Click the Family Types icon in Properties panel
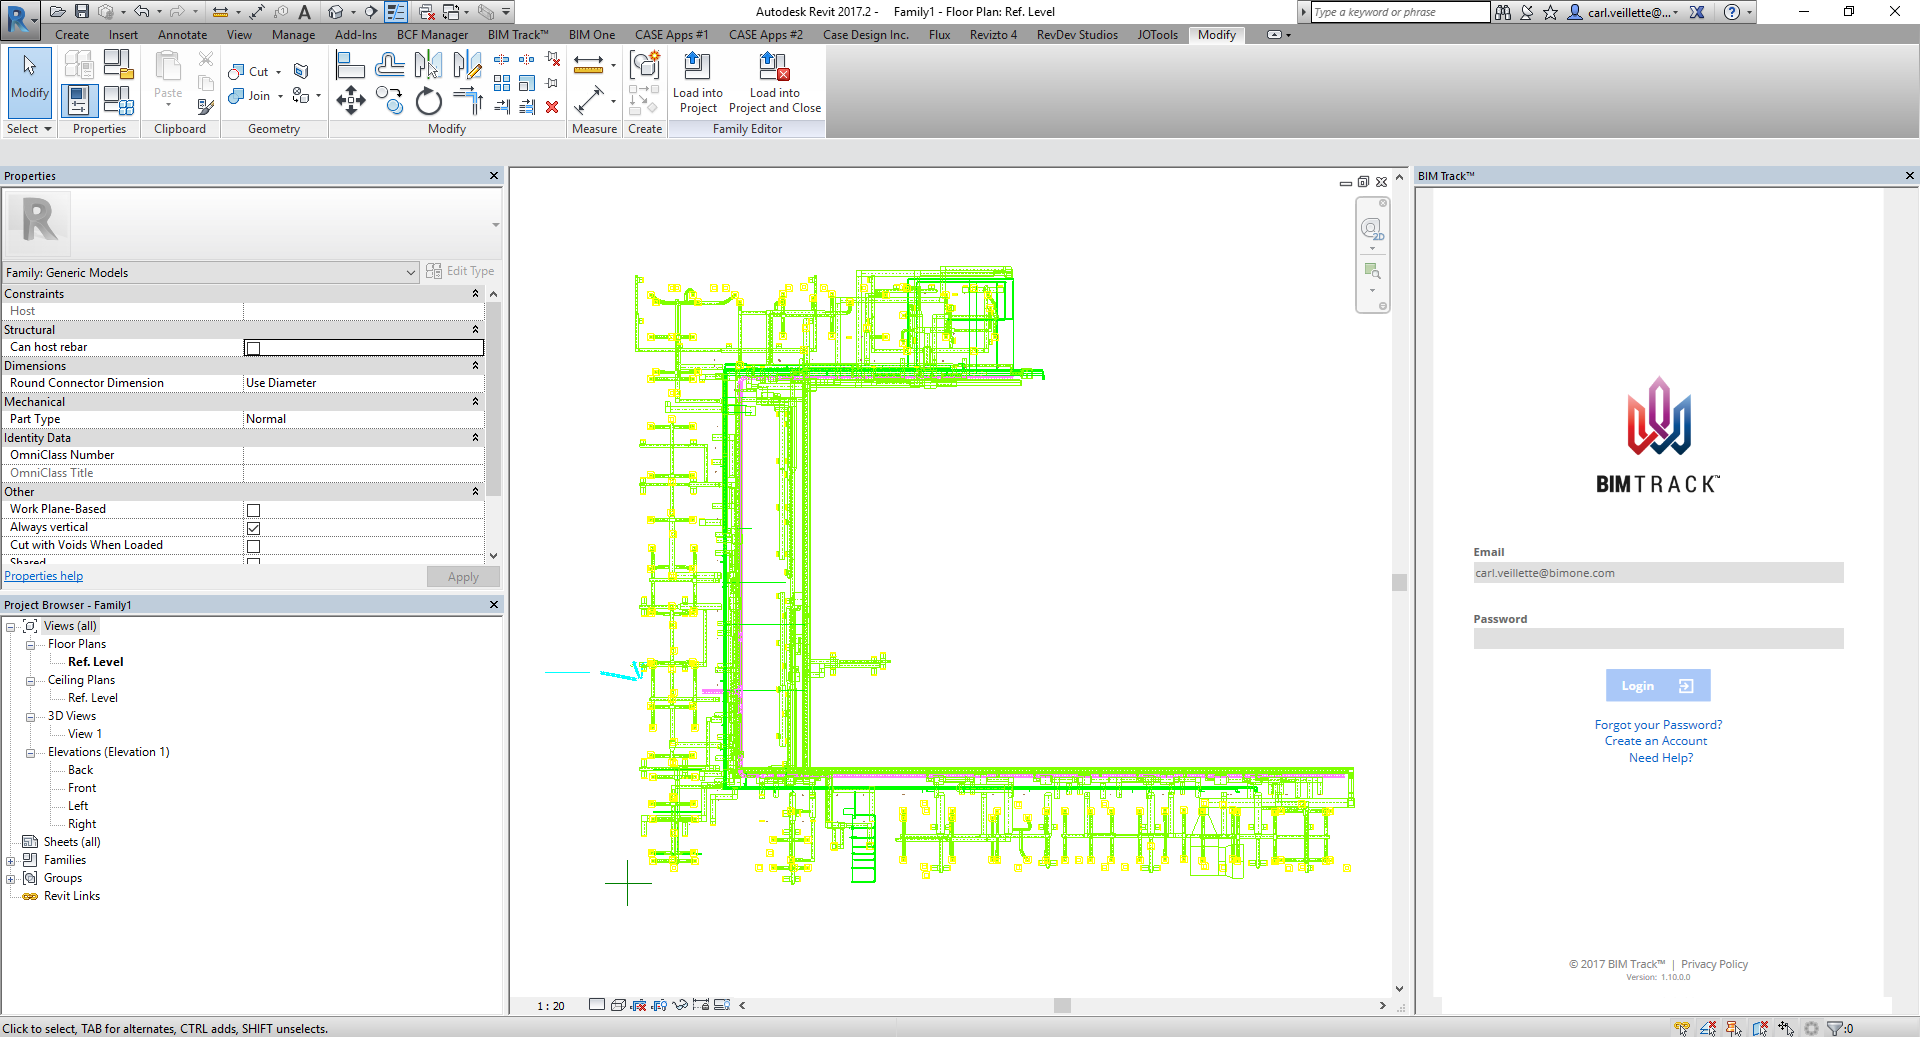1920x1037 pixels. point(118,101)
